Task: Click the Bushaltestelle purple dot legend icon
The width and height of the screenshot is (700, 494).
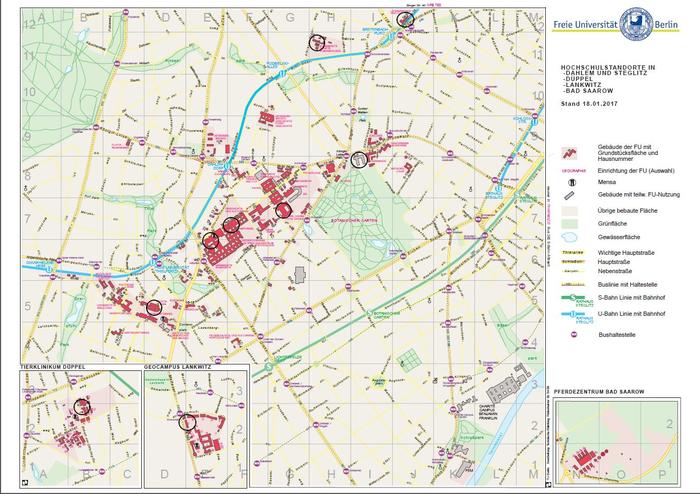Action: coord(574,334)
